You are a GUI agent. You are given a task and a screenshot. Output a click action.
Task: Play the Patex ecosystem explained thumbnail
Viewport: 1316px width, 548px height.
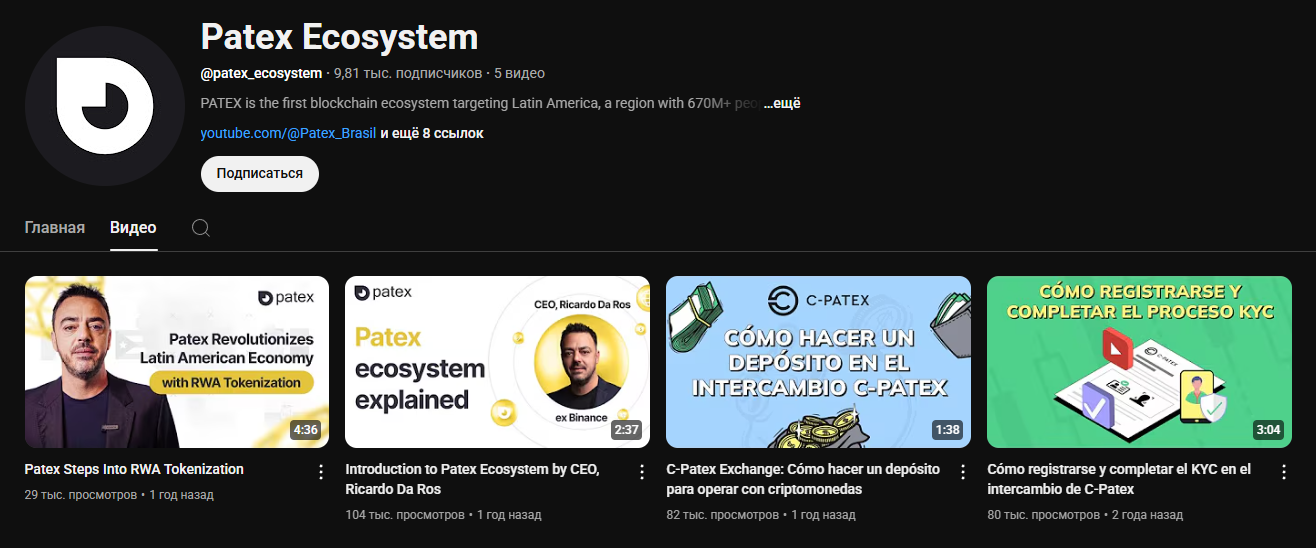(x=498, y=362)
